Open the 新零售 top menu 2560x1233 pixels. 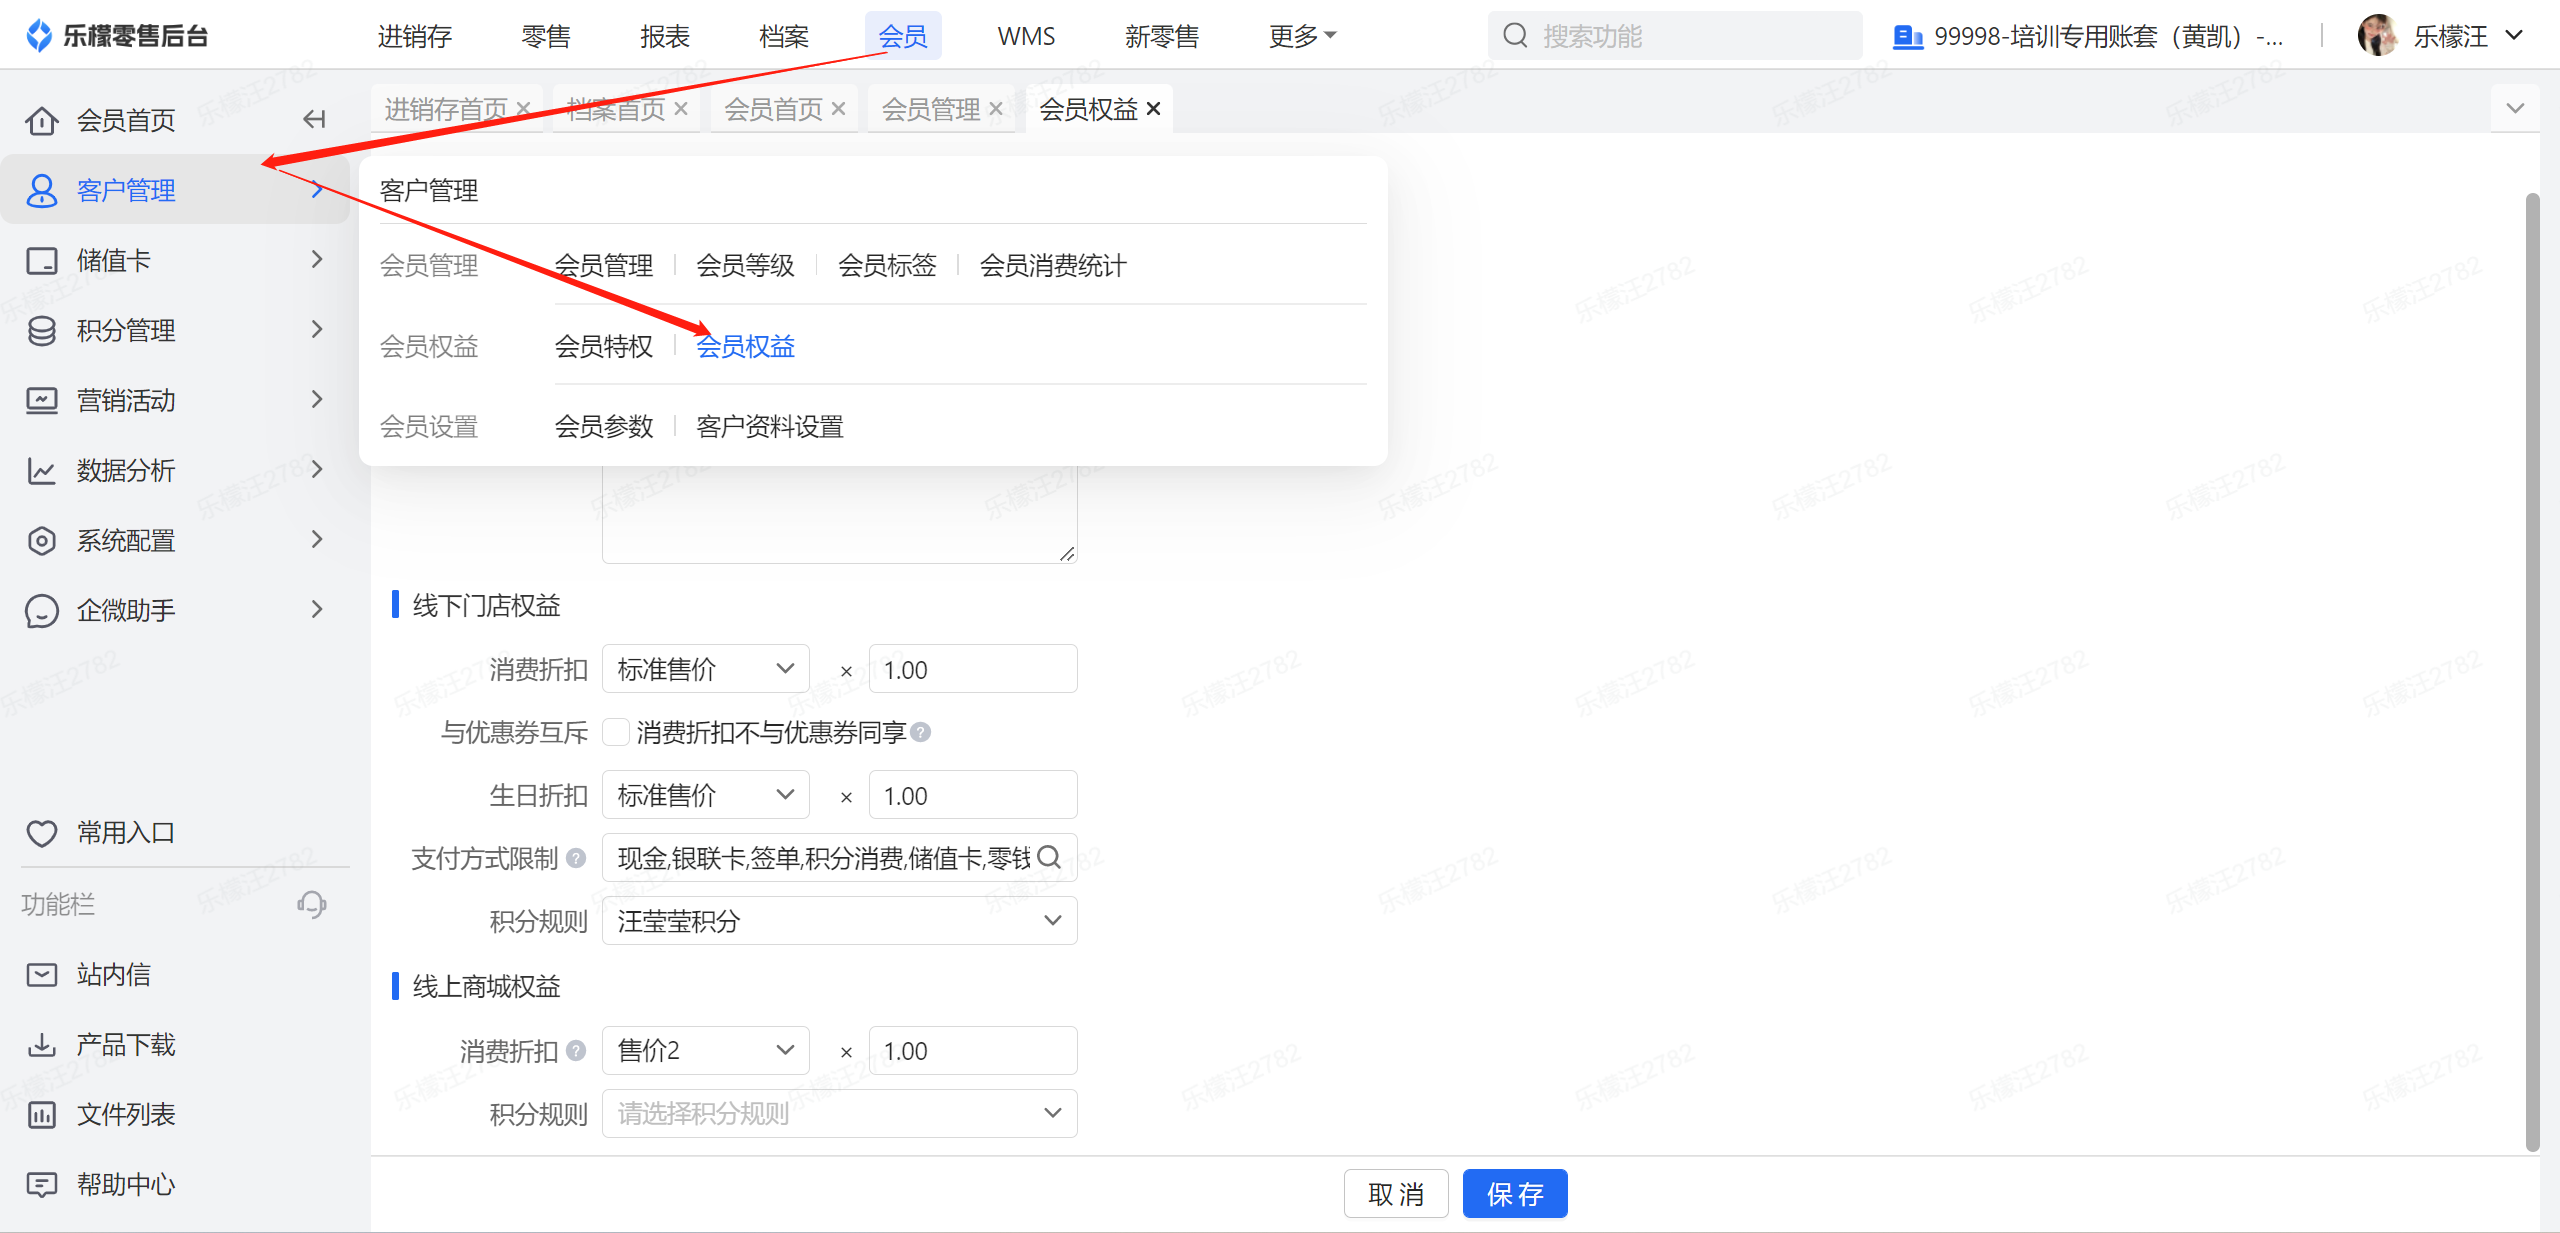click(x=1162, y=36)
